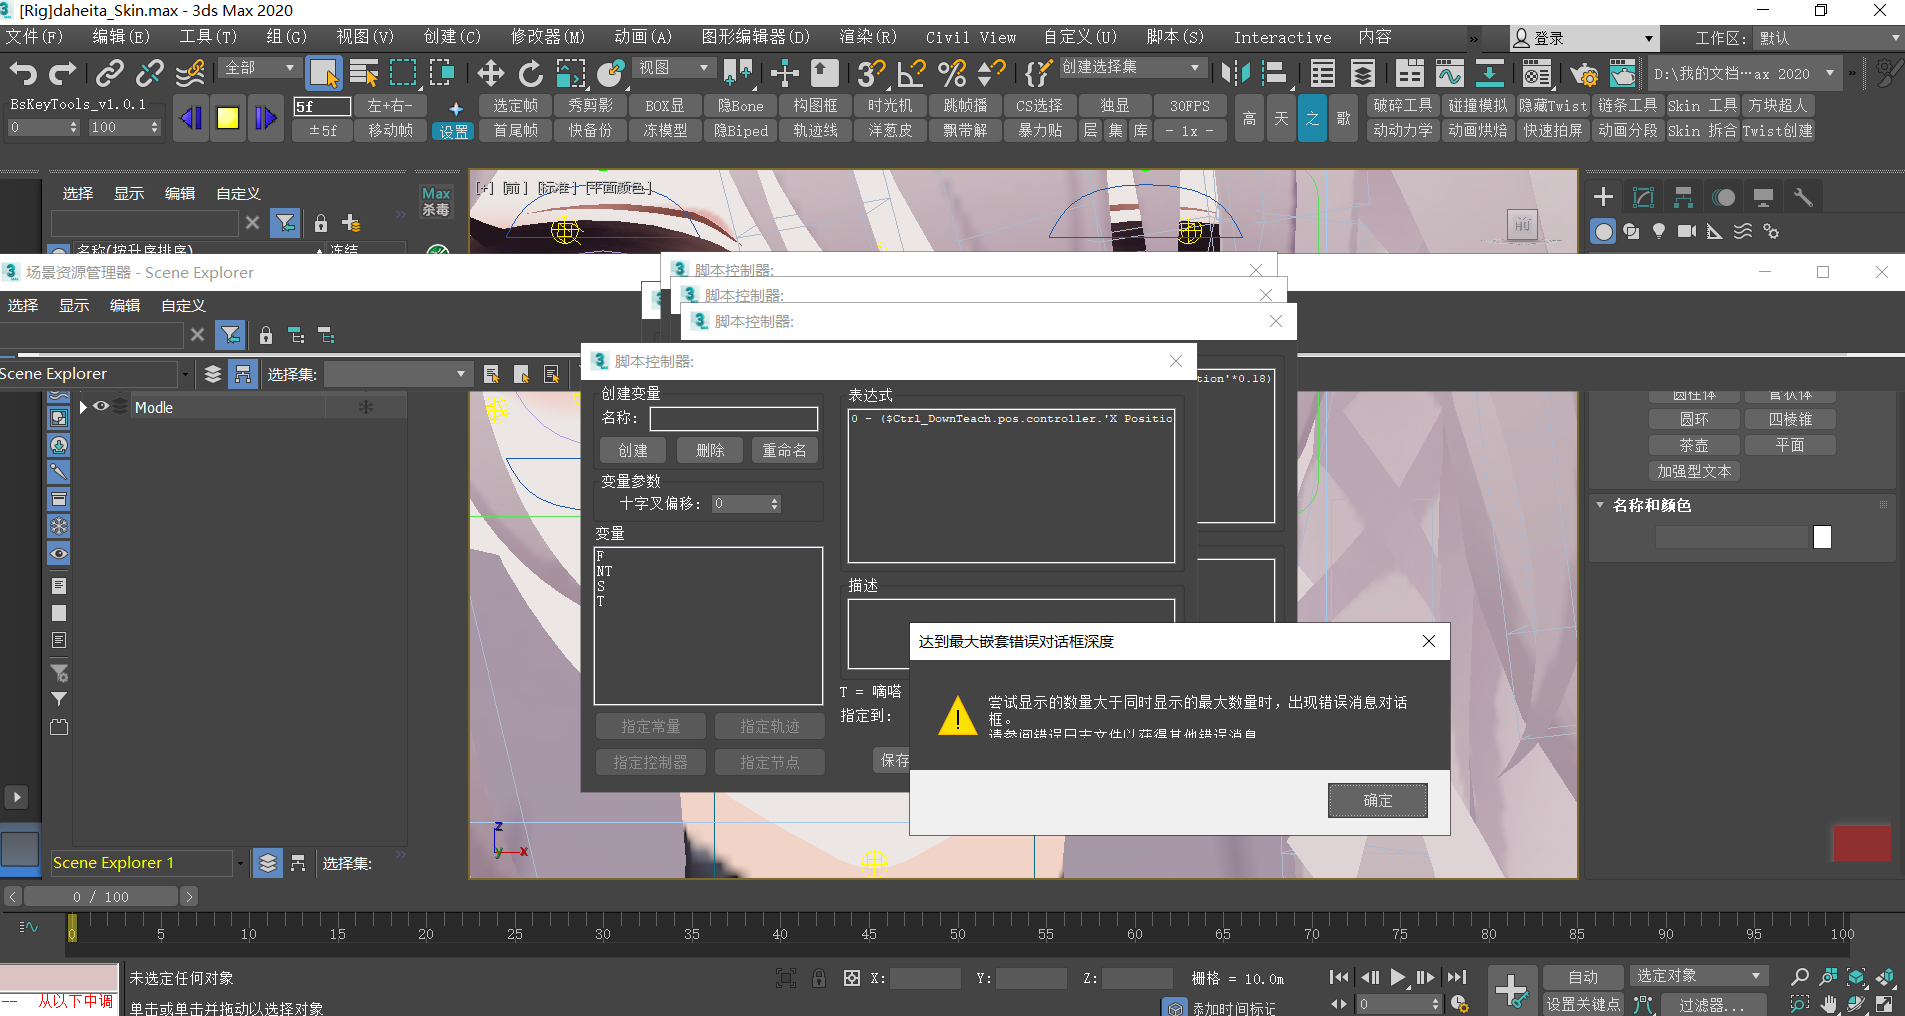
Task: Toggle the selection lock icon in status bar
Action: coord(819,978)
